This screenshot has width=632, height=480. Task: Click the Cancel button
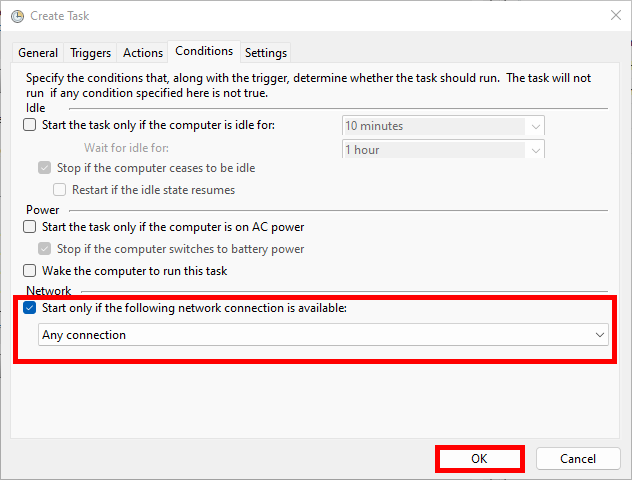click(578, 459)
